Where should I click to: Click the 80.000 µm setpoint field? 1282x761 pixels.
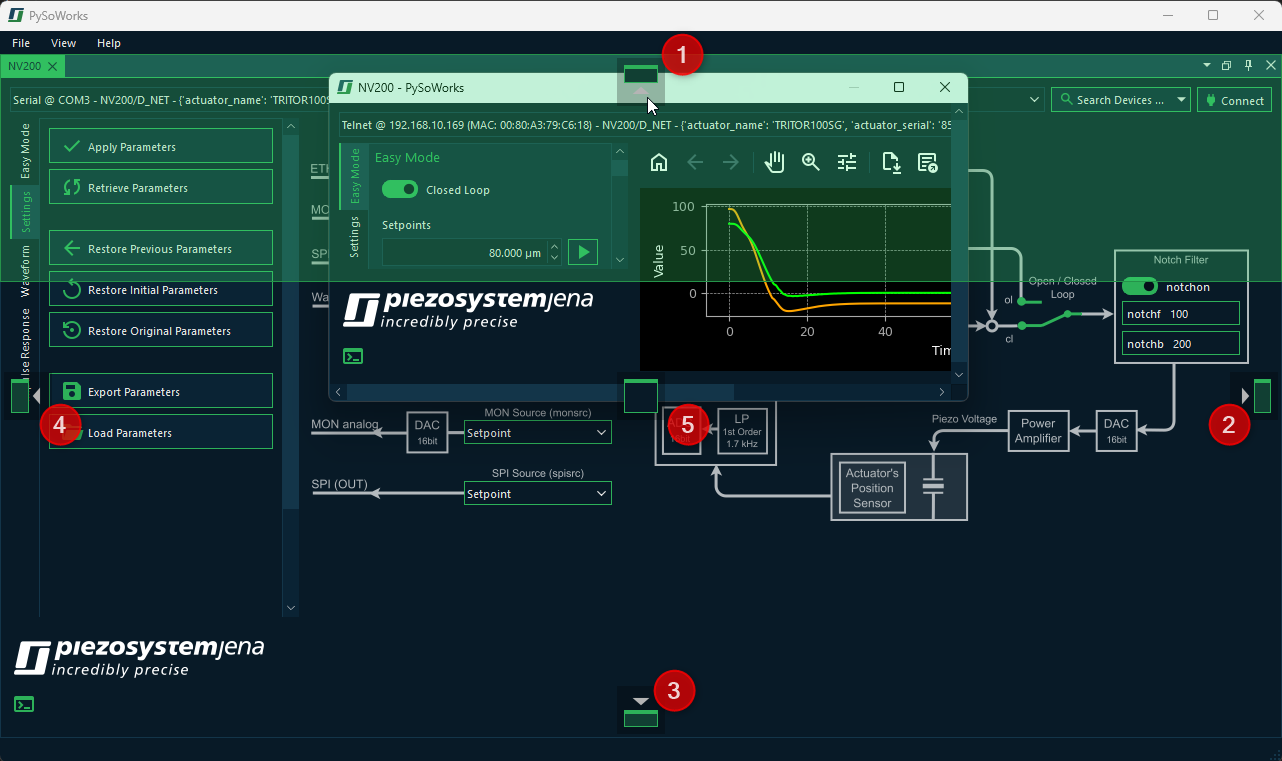463,252
